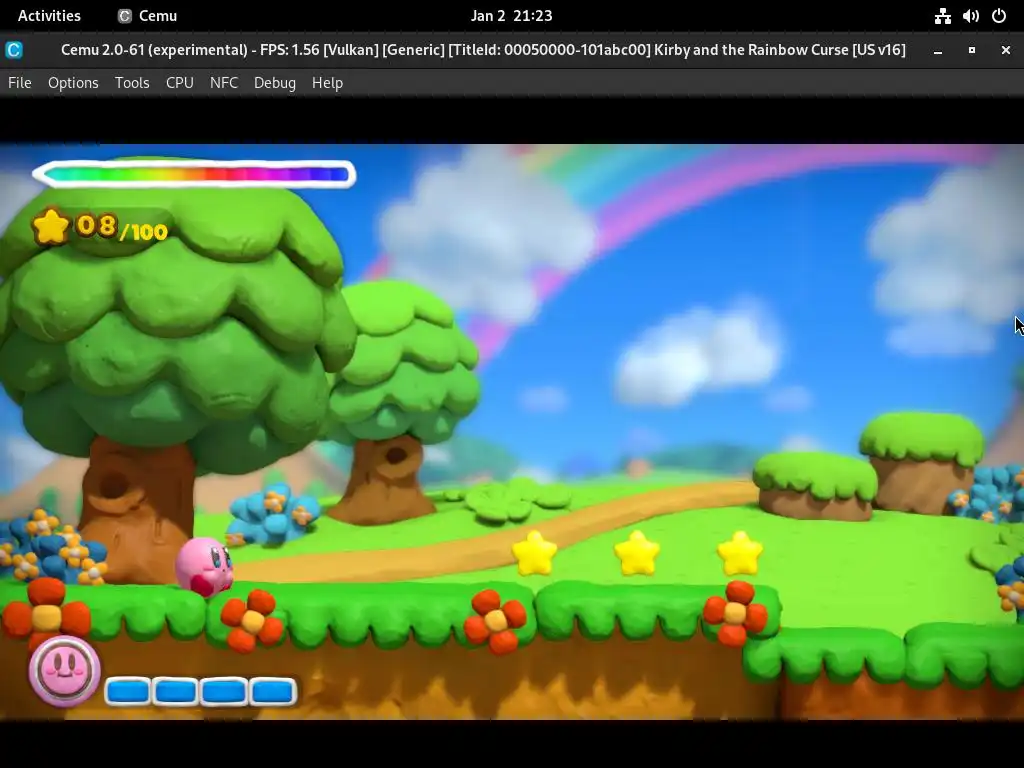Click Kirby on the grass

pos(205,566)
